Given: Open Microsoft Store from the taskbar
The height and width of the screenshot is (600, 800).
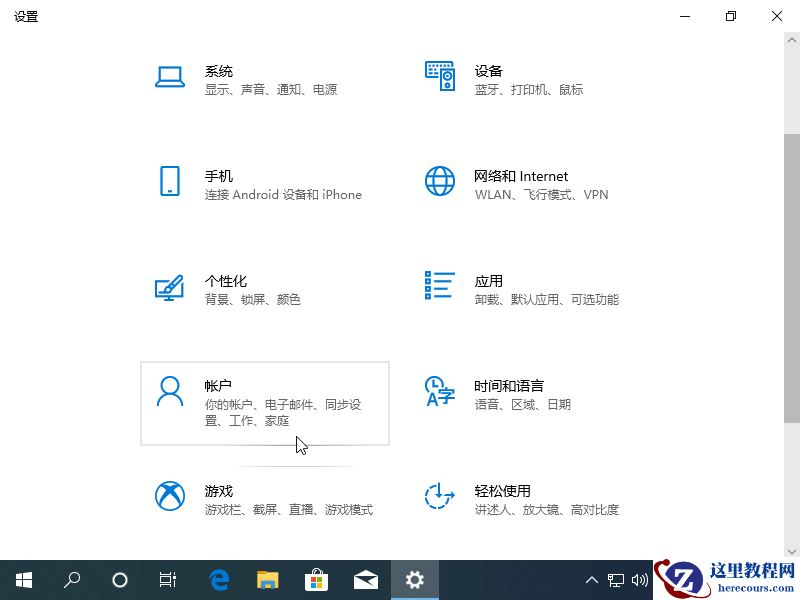Looking at the screenshot, I should pyautogui.click(x=316, y=579).
